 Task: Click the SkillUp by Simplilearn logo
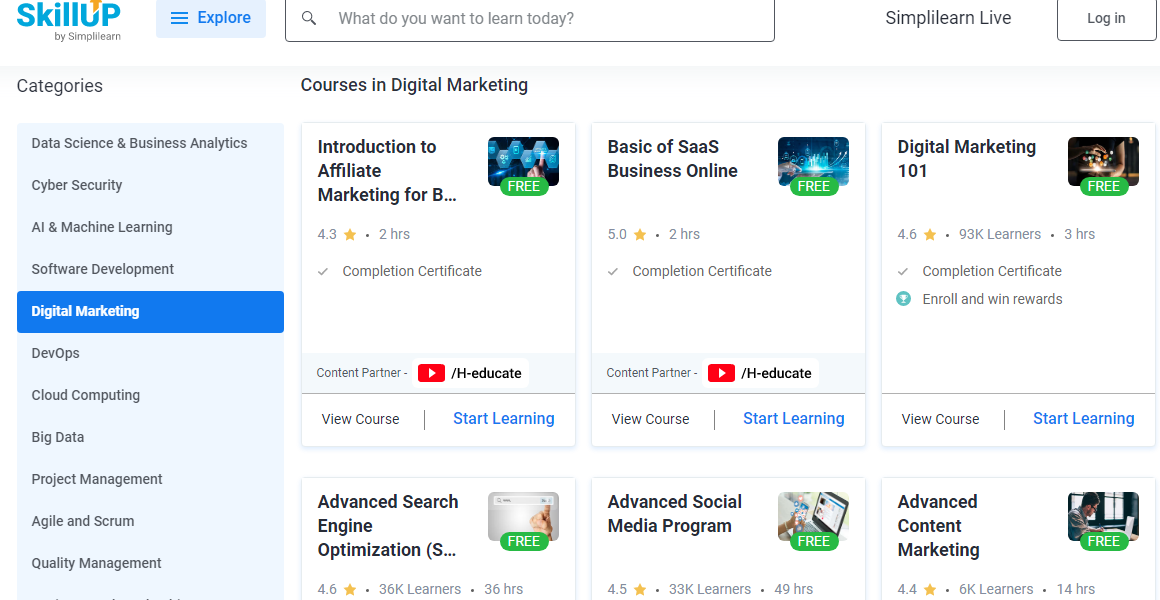tap(69, 20)
